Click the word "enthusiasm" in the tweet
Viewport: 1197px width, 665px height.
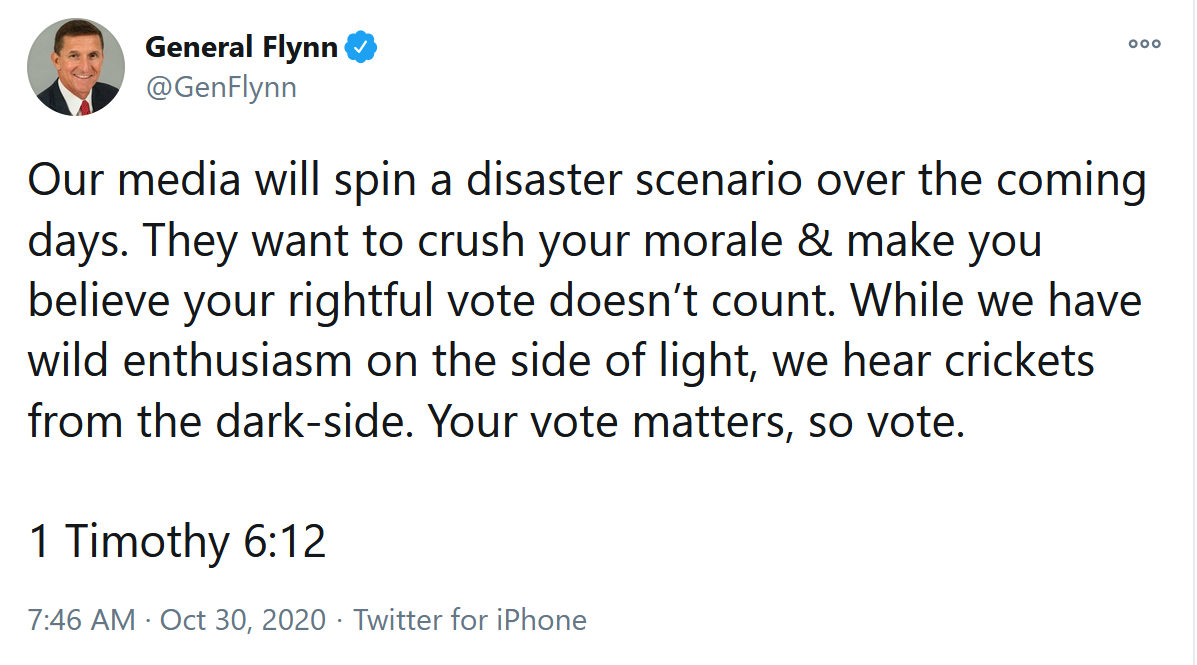(237, 360)
